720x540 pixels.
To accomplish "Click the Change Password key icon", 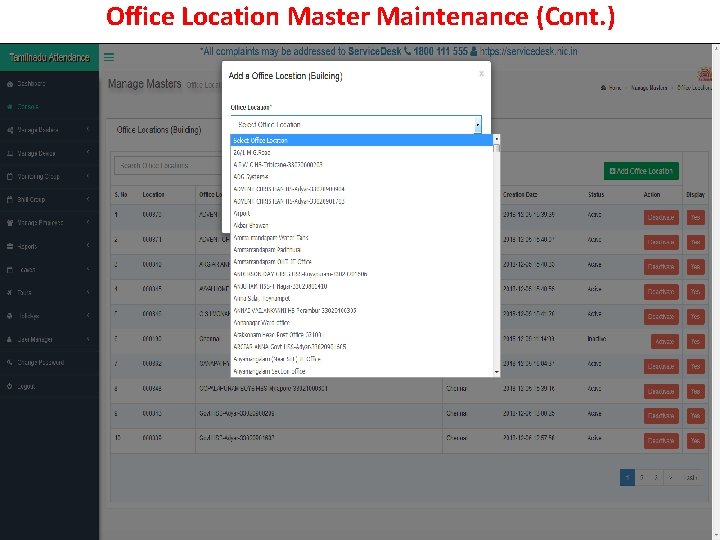I will [x=10, y=362].
